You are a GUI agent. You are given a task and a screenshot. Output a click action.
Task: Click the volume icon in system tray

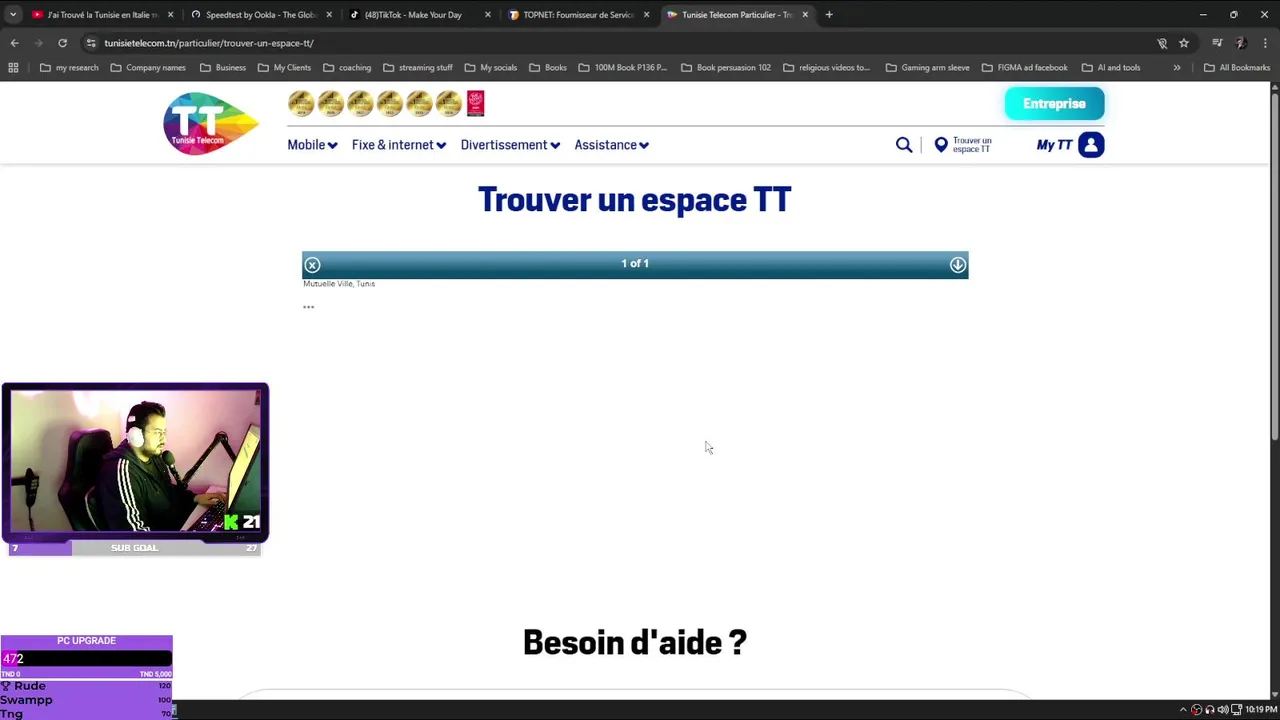coord(1222,710)
